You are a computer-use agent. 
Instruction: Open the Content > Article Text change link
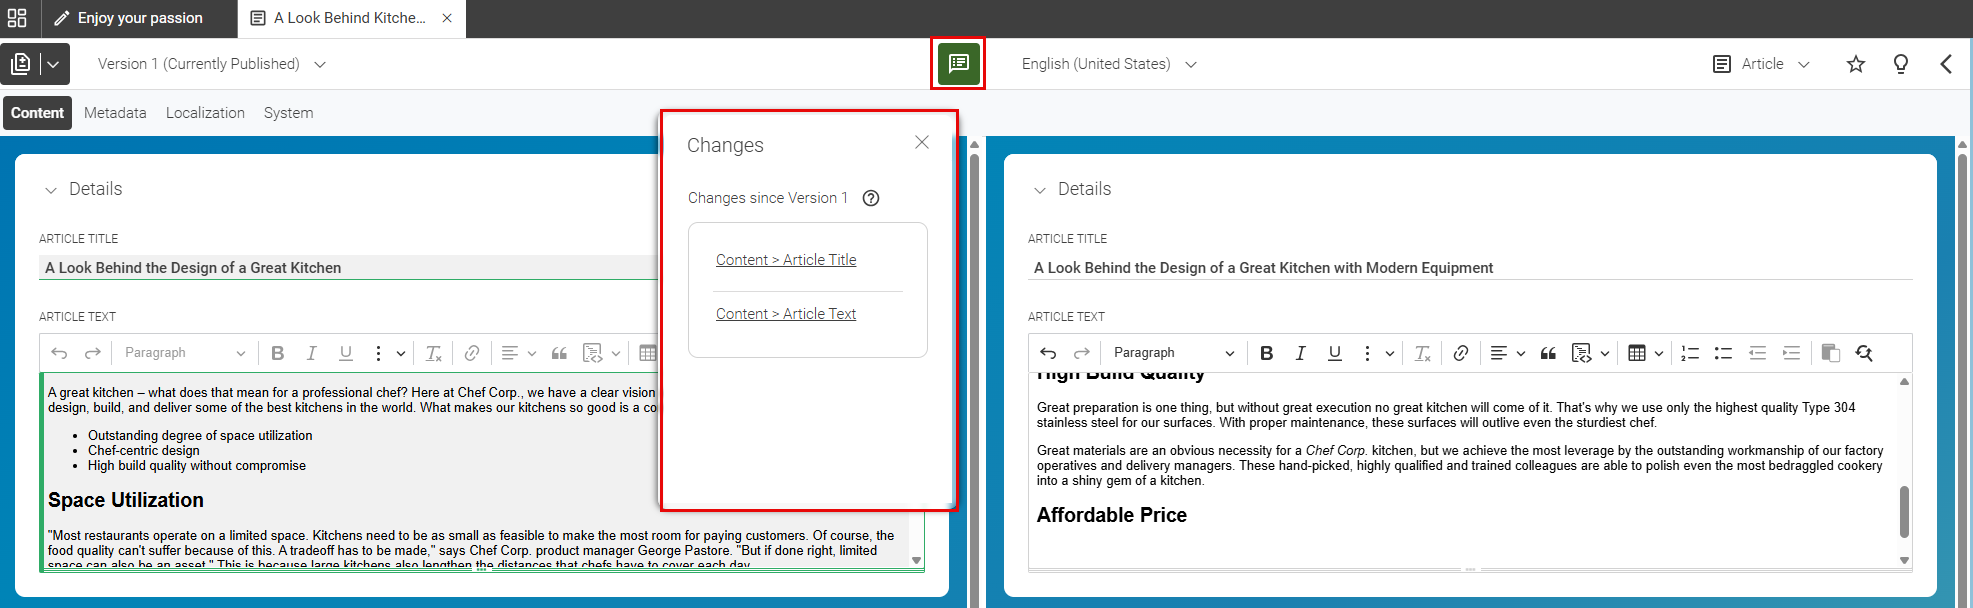pyautogui.click(x=786, y=314)
